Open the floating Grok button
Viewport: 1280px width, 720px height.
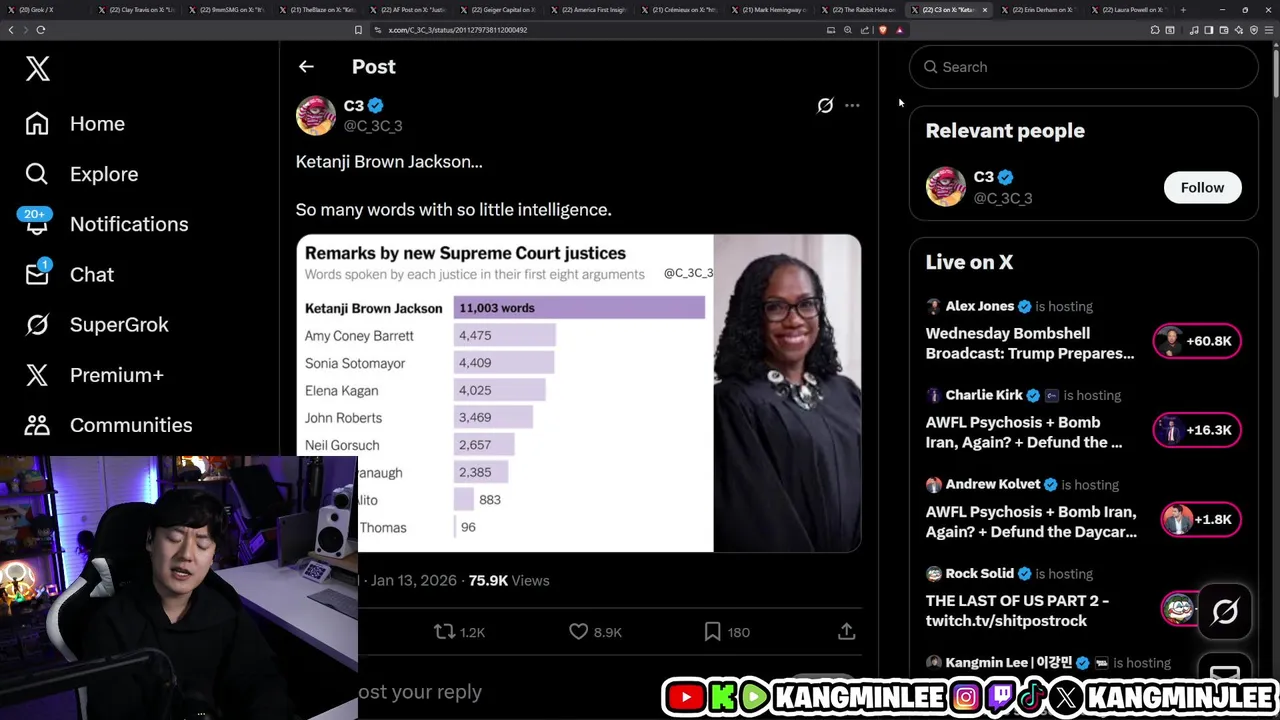click(1225, 611)
